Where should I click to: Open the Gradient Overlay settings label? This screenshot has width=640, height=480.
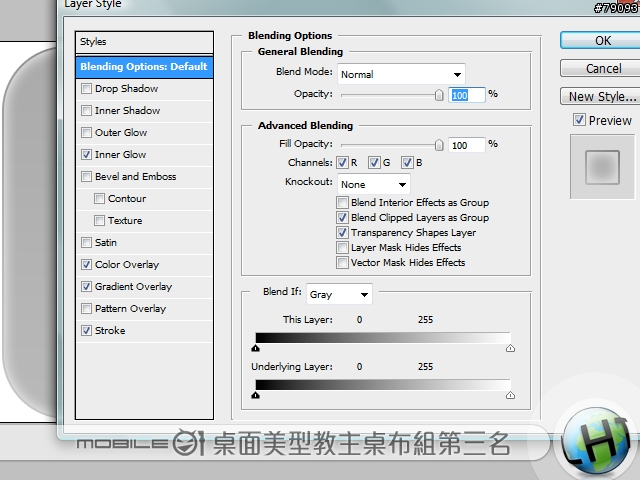tap(133, 287)
